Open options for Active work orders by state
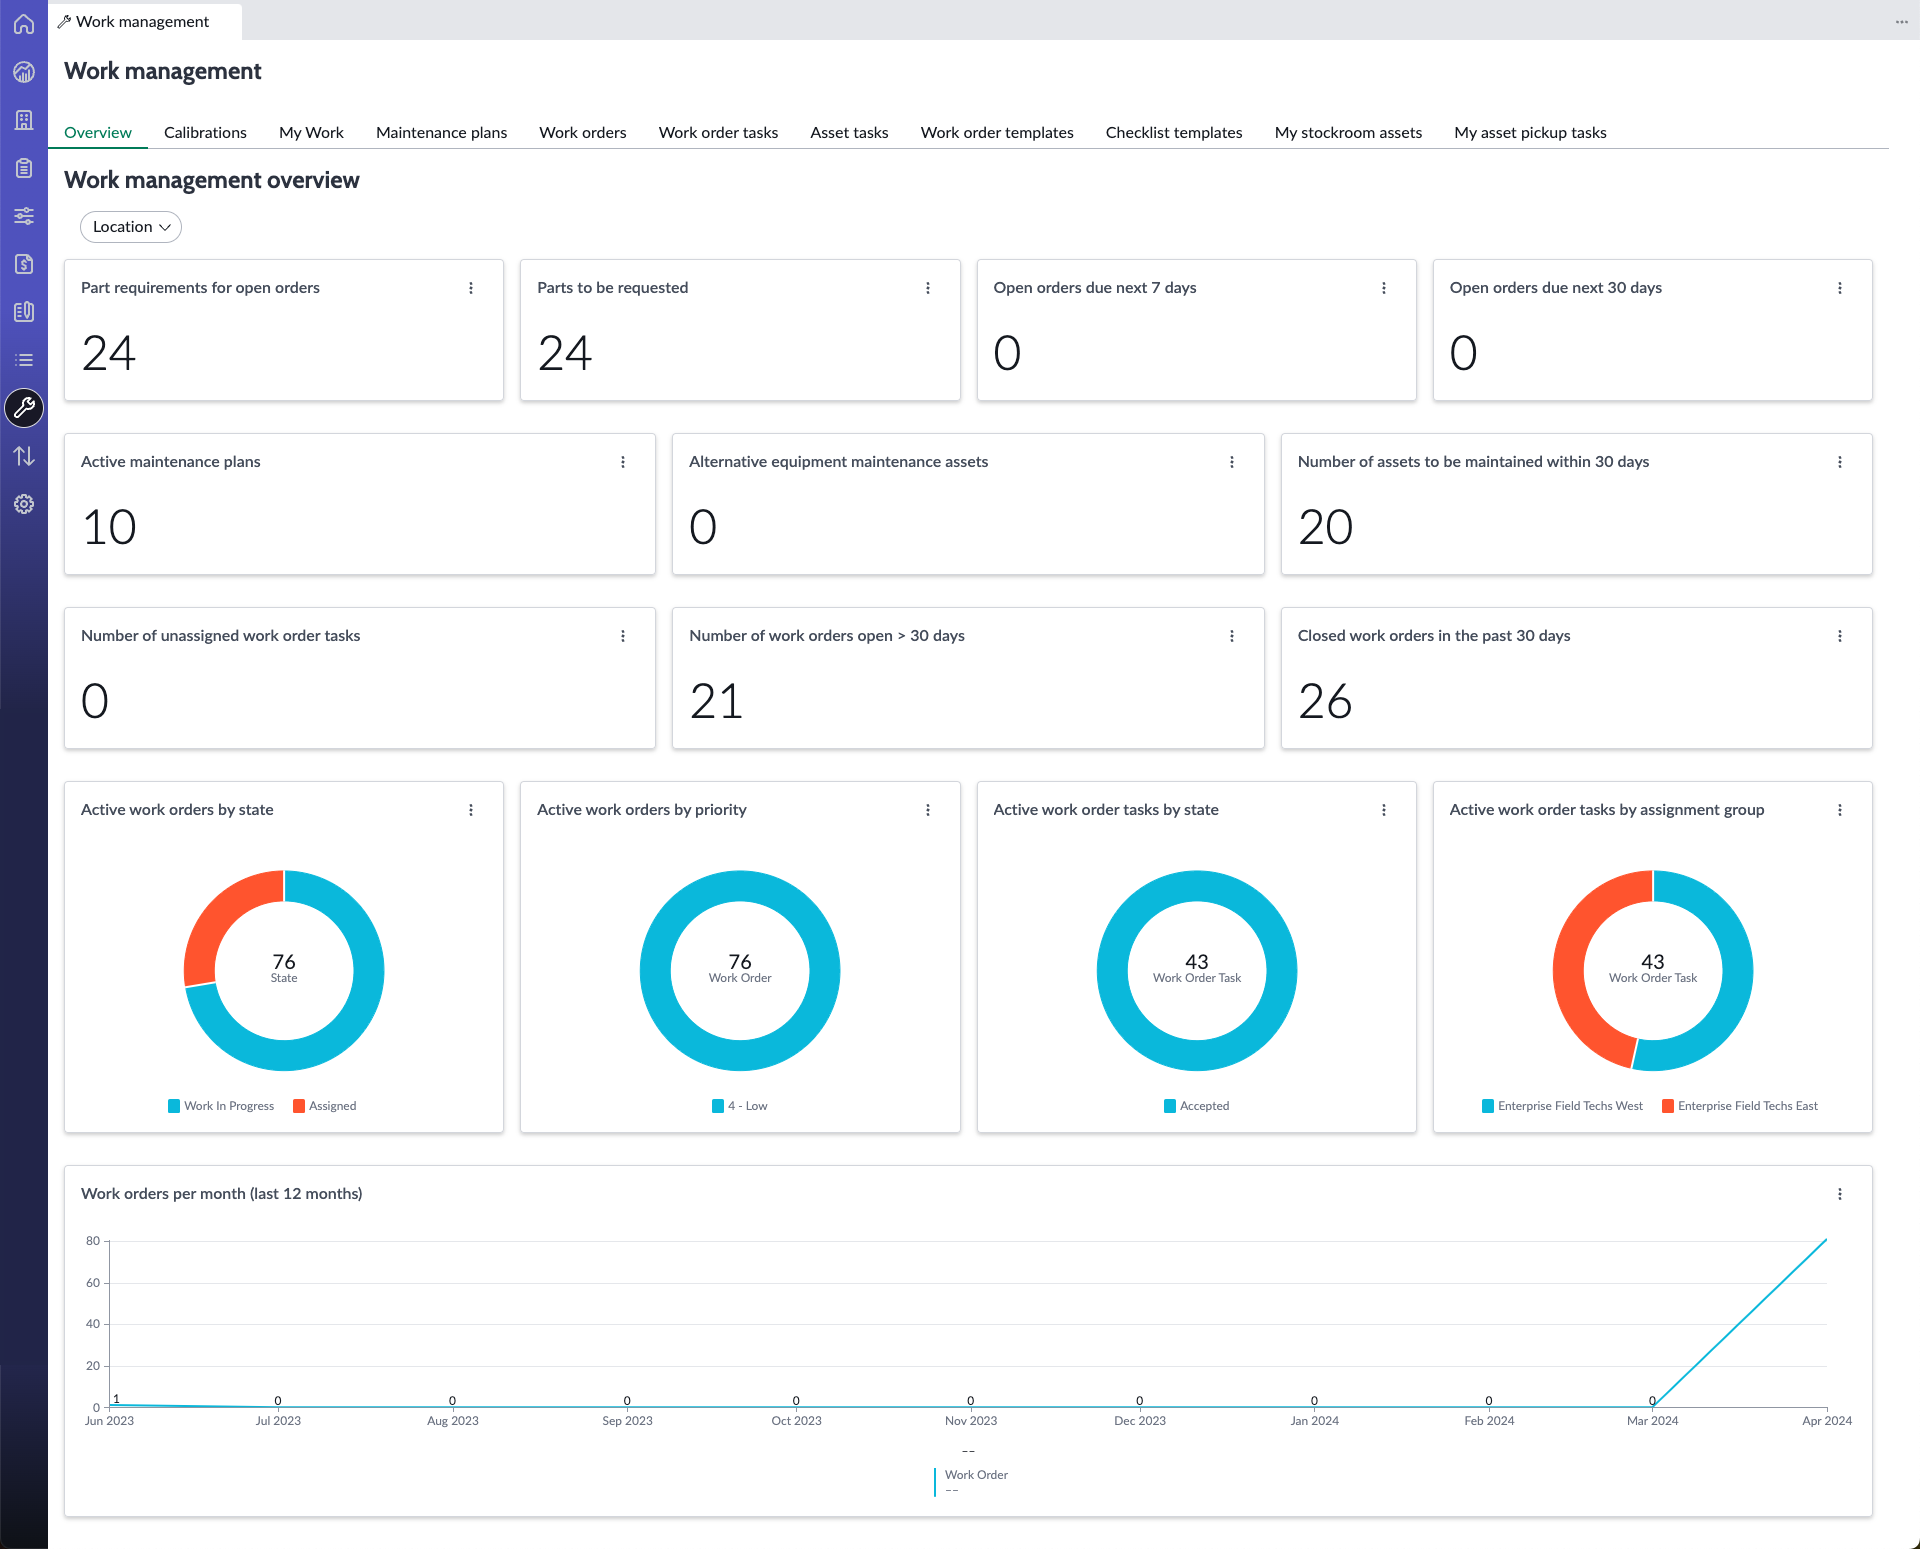Image resolution: width=1920 pixels, height=1549 pixels. pyautogui.click(x=471, y=810)
